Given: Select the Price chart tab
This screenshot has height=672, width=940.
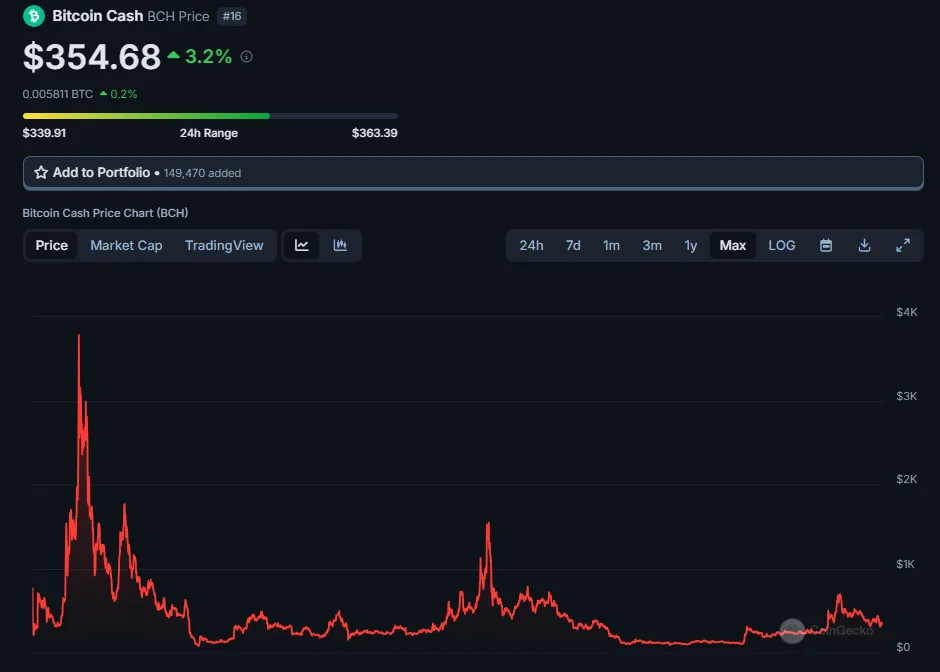Looking at the screenshot, I should (52, 245).
